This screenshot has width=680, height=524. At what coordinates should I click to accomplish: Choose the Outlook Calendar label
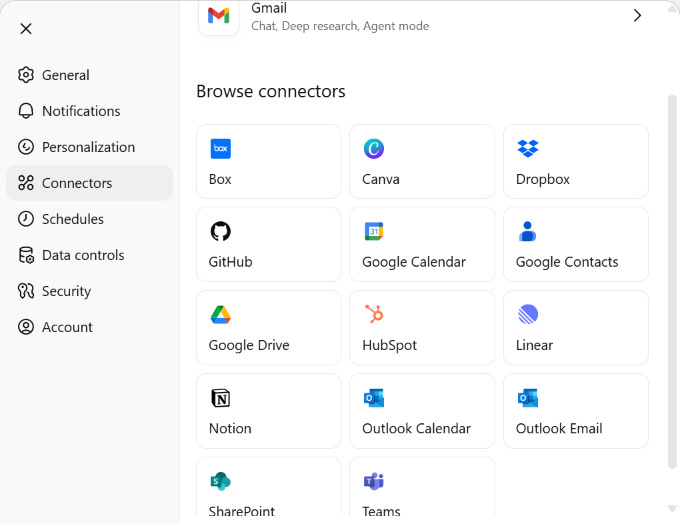pos(416,429)
